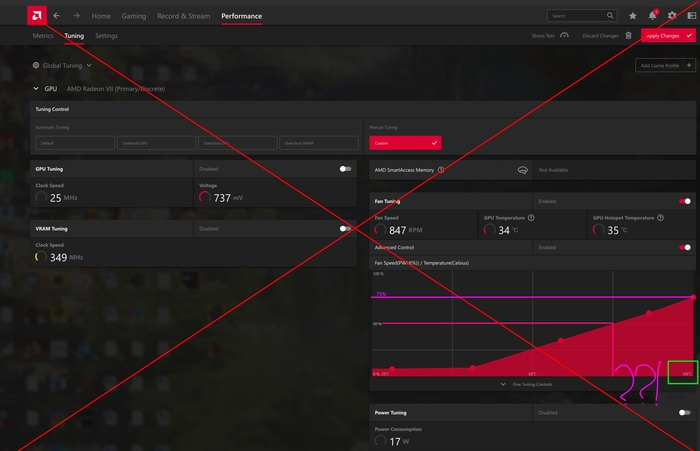The width and height of the screenshot is (700, 451).
Task: Select the Undervolt GPU preset
Action: [x=156, y=143]
